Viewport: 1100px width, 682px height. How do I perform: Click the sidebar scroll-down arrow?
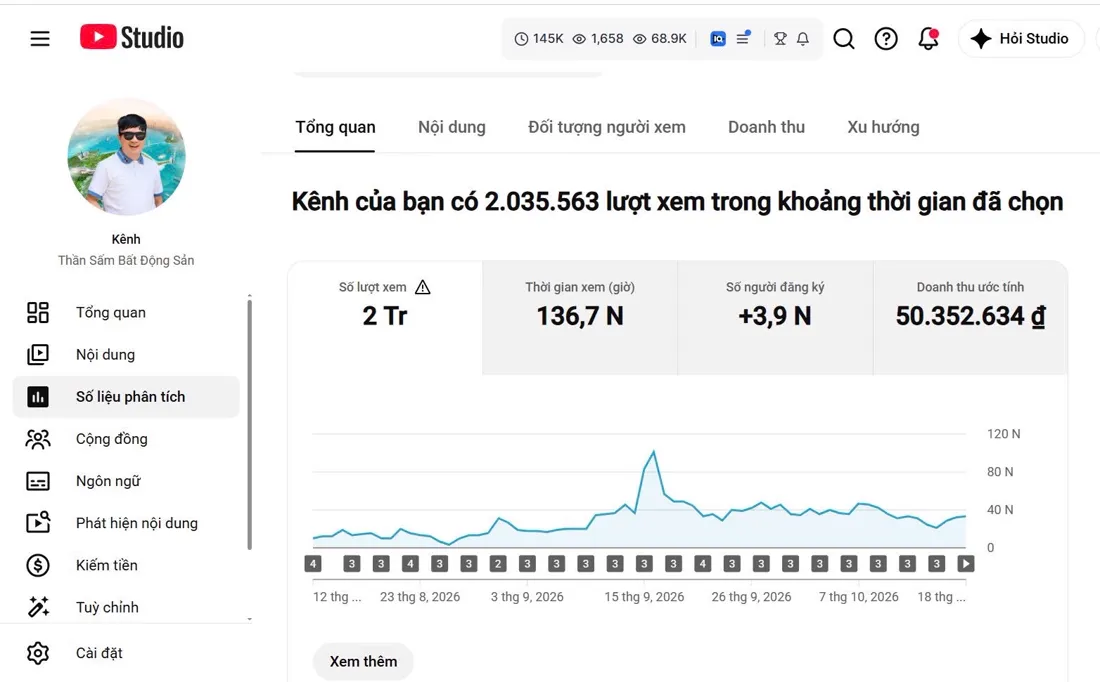coord(250,620)
